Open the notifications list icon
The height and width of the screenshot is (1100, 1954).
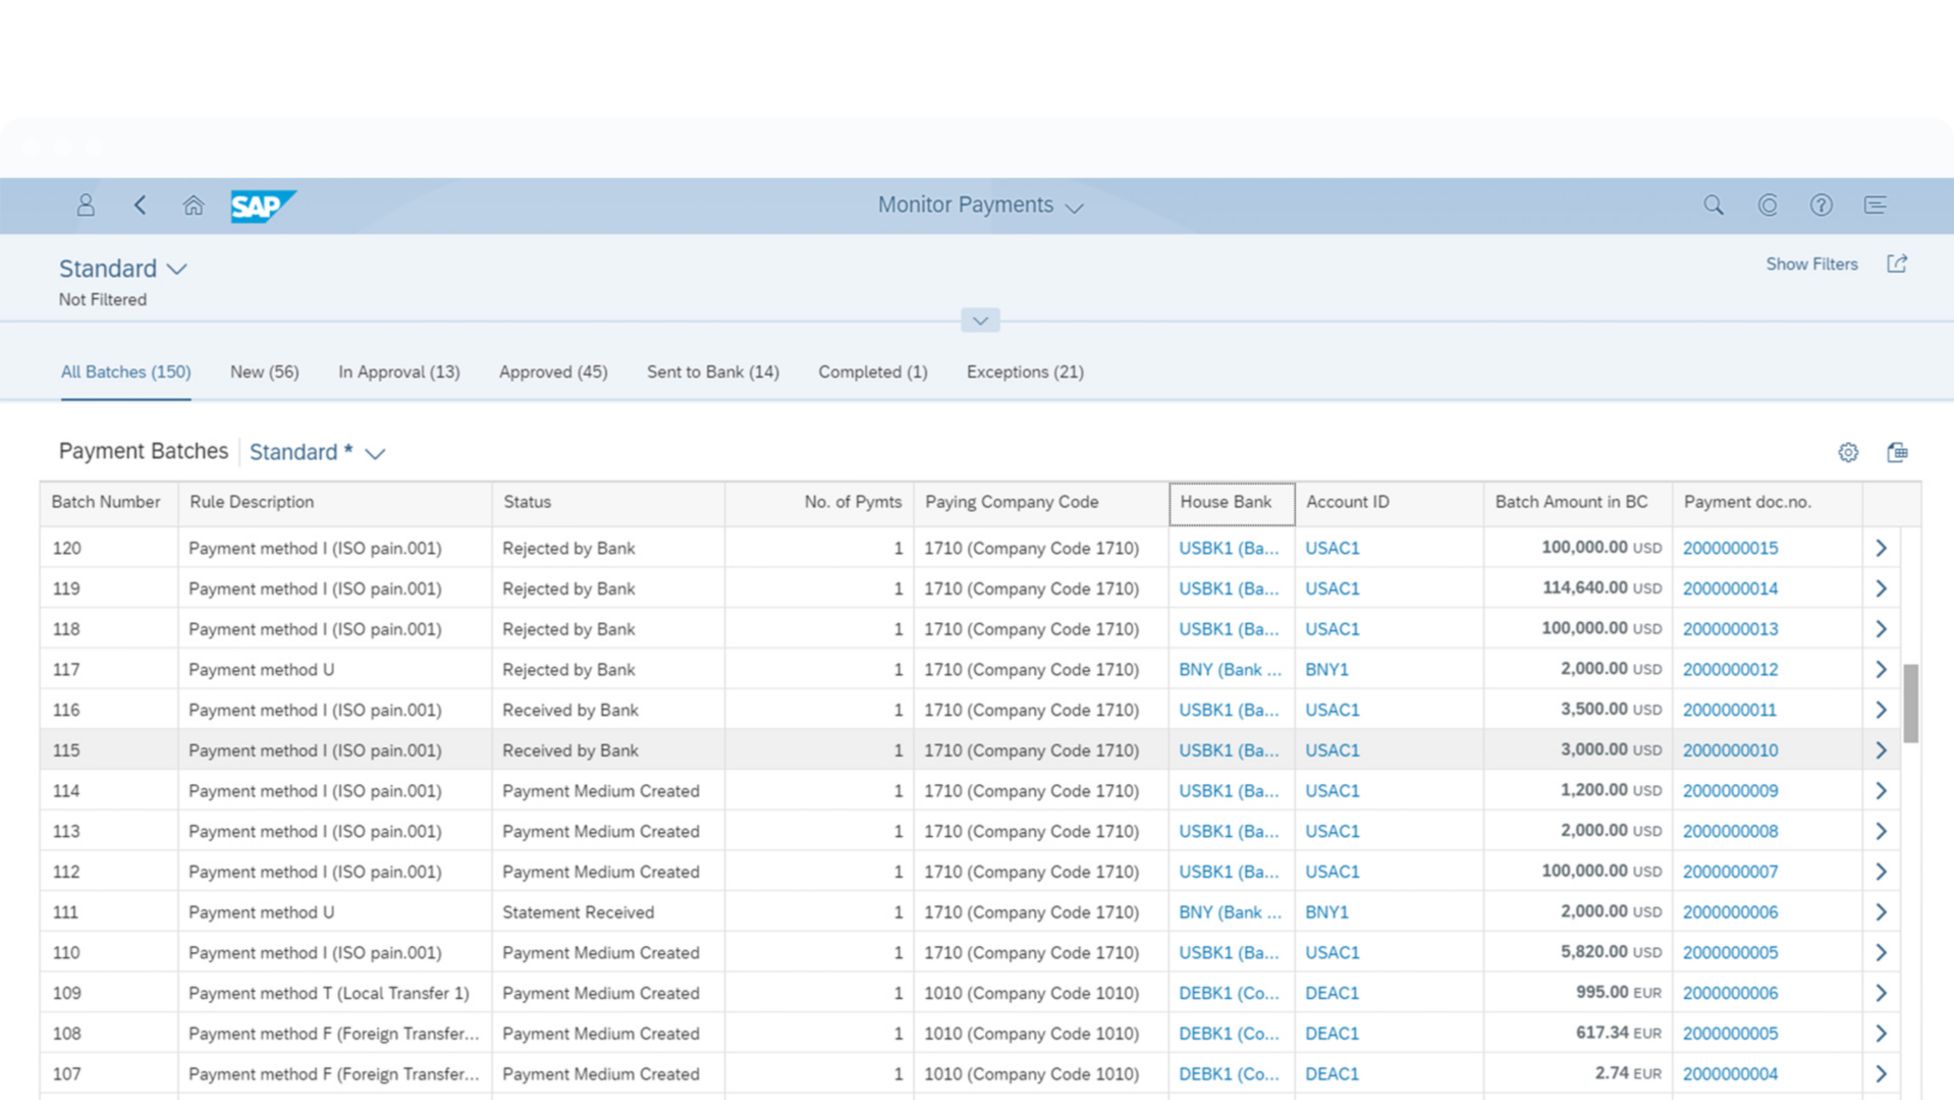[x=1875, y=205]
